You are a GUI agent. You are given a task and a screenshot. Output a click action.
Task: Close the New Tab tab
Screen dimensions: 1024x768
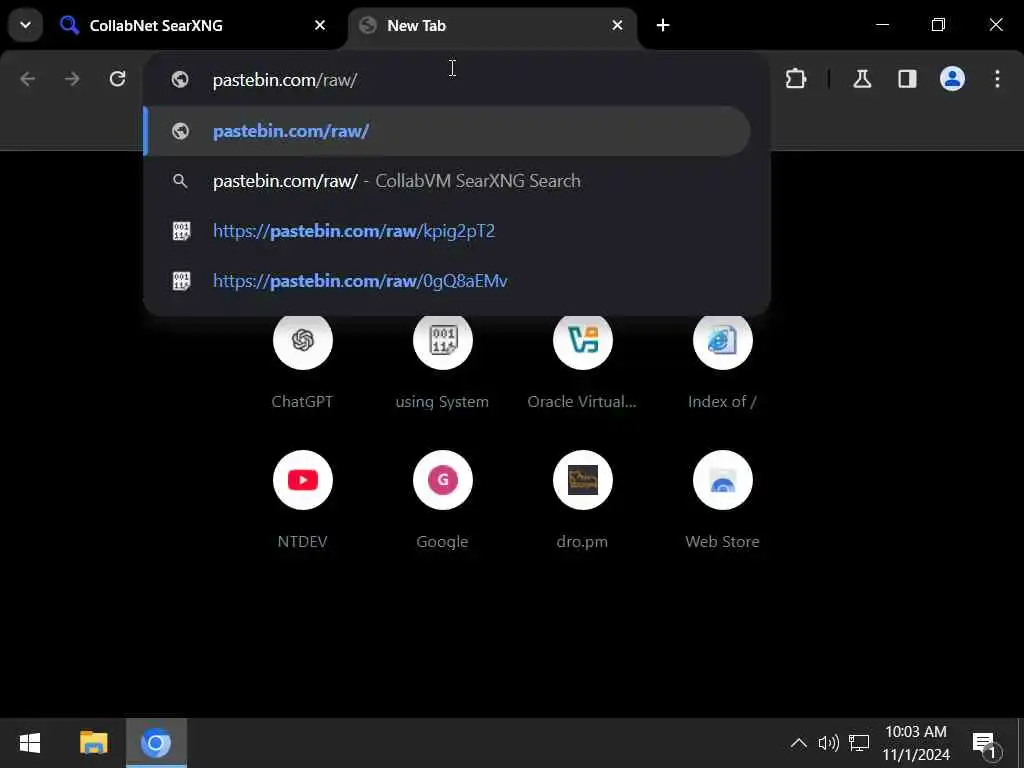pyautogui.click(x=617, y=25)
